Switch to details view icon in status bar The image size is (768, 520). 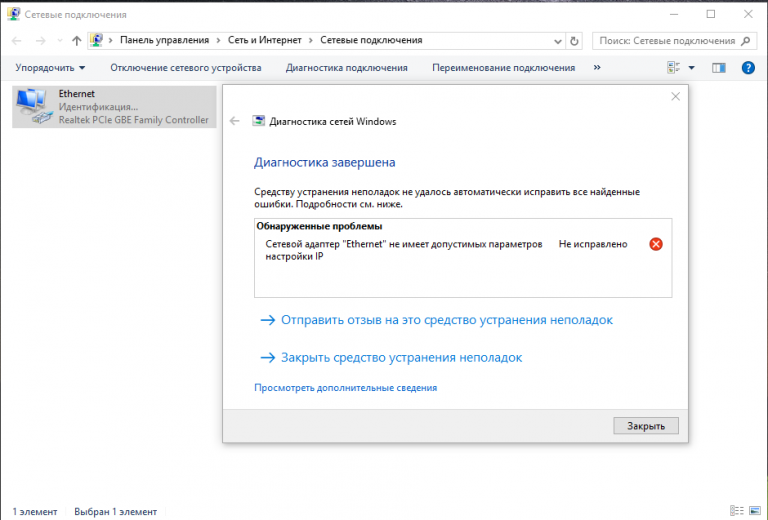pyautogui.click(x=736, y=511)
